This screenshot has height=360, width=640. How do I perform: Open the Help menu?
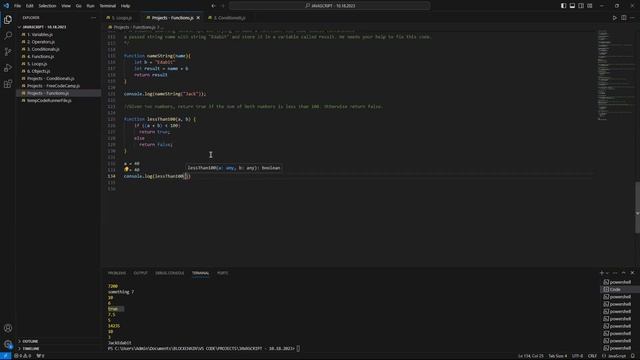[x=125, y=6]
